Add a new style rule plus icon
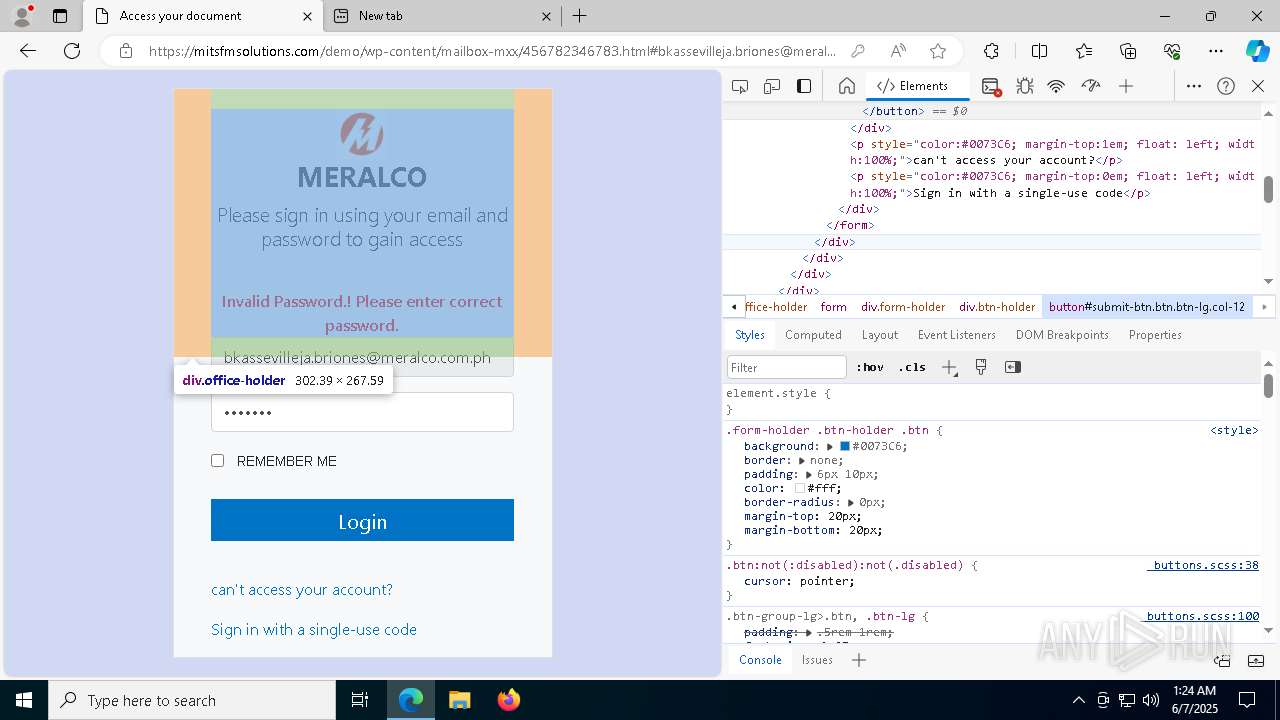This screenshot has width=1280, height=720. pos(949,367)
